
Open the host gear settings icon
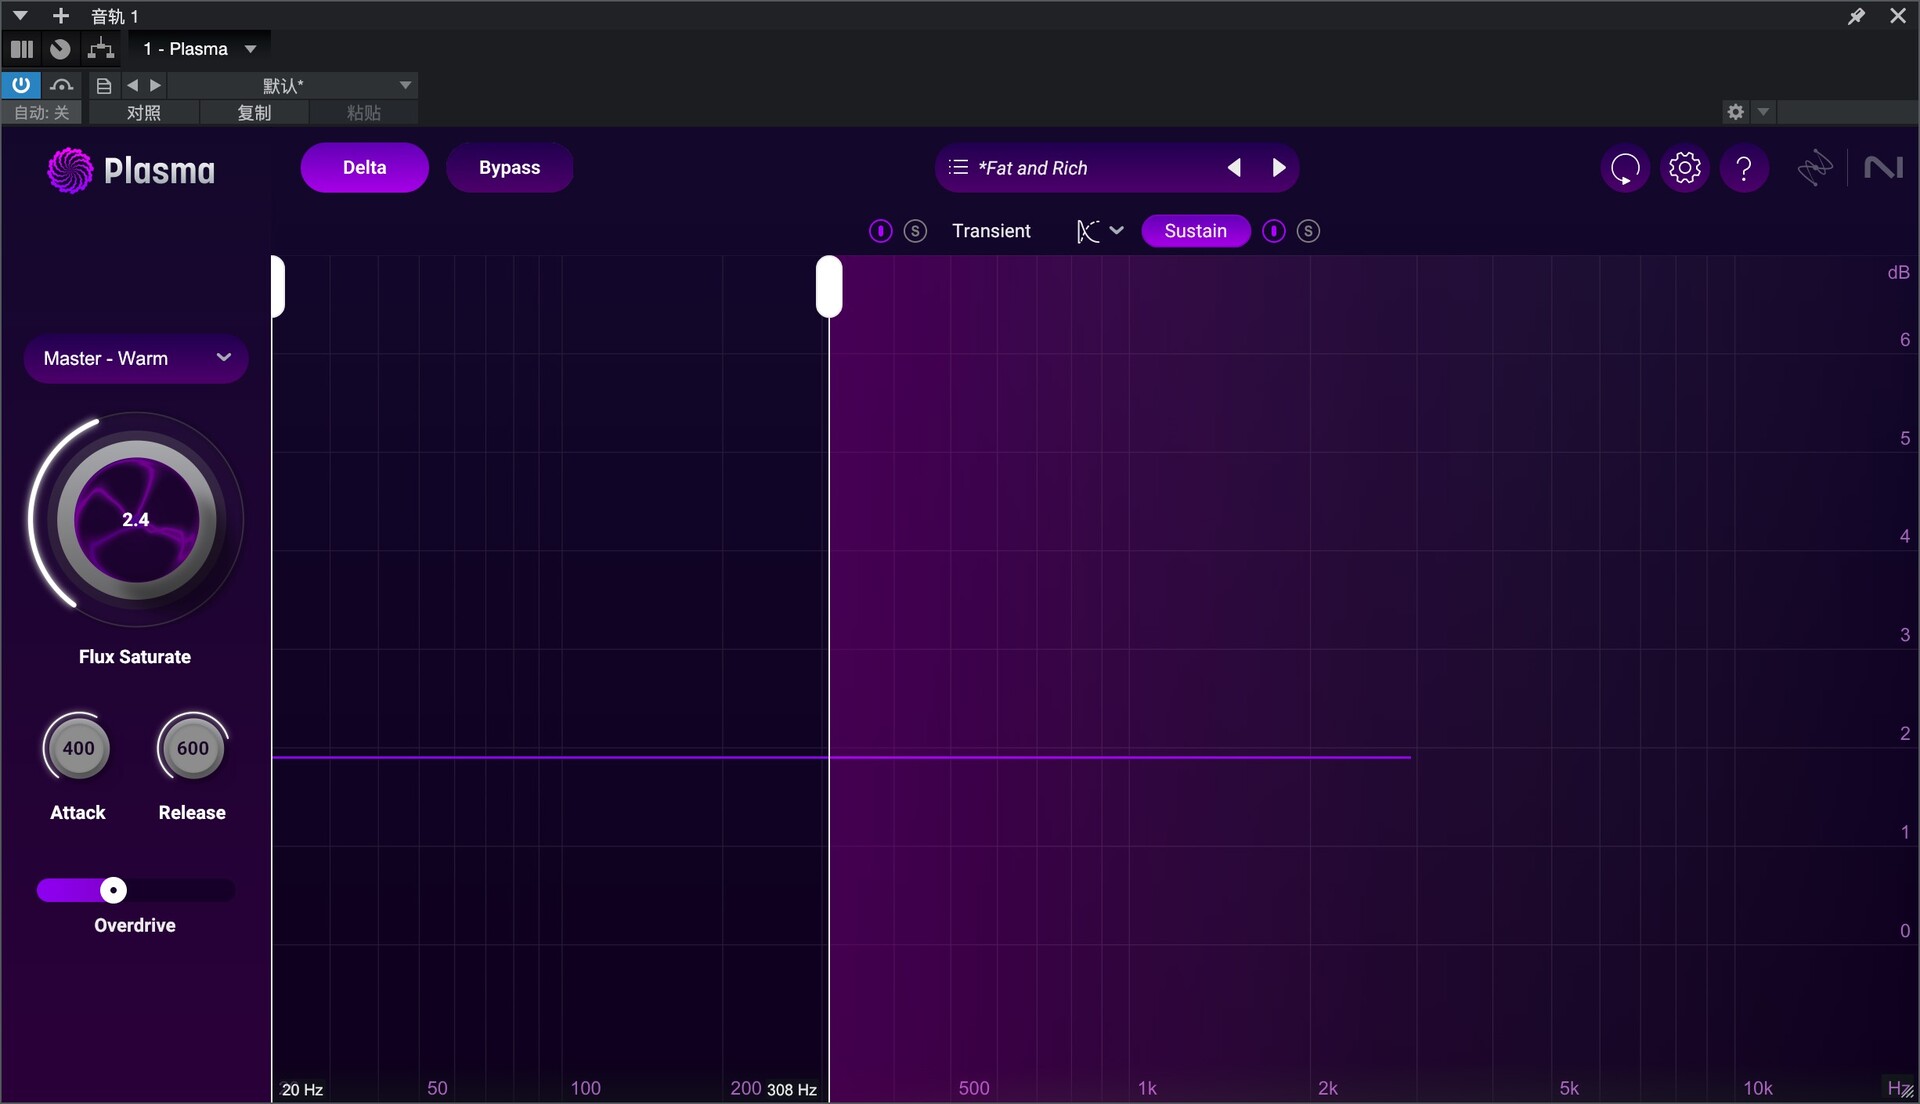point(1736,112)
